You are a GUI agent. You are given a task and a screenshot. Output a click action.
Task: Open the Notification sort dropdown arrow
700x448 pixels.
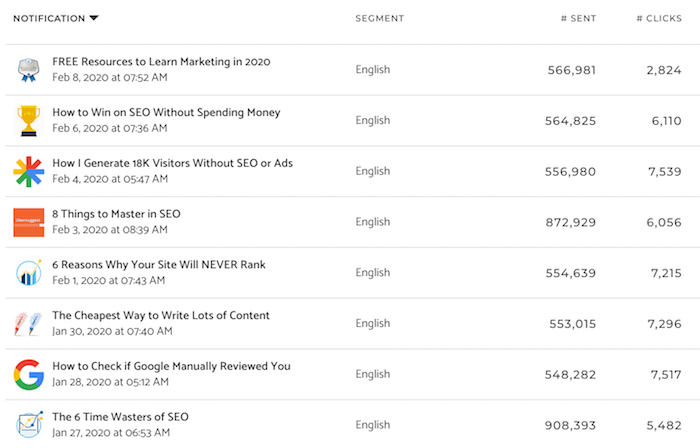pos(94,18)
